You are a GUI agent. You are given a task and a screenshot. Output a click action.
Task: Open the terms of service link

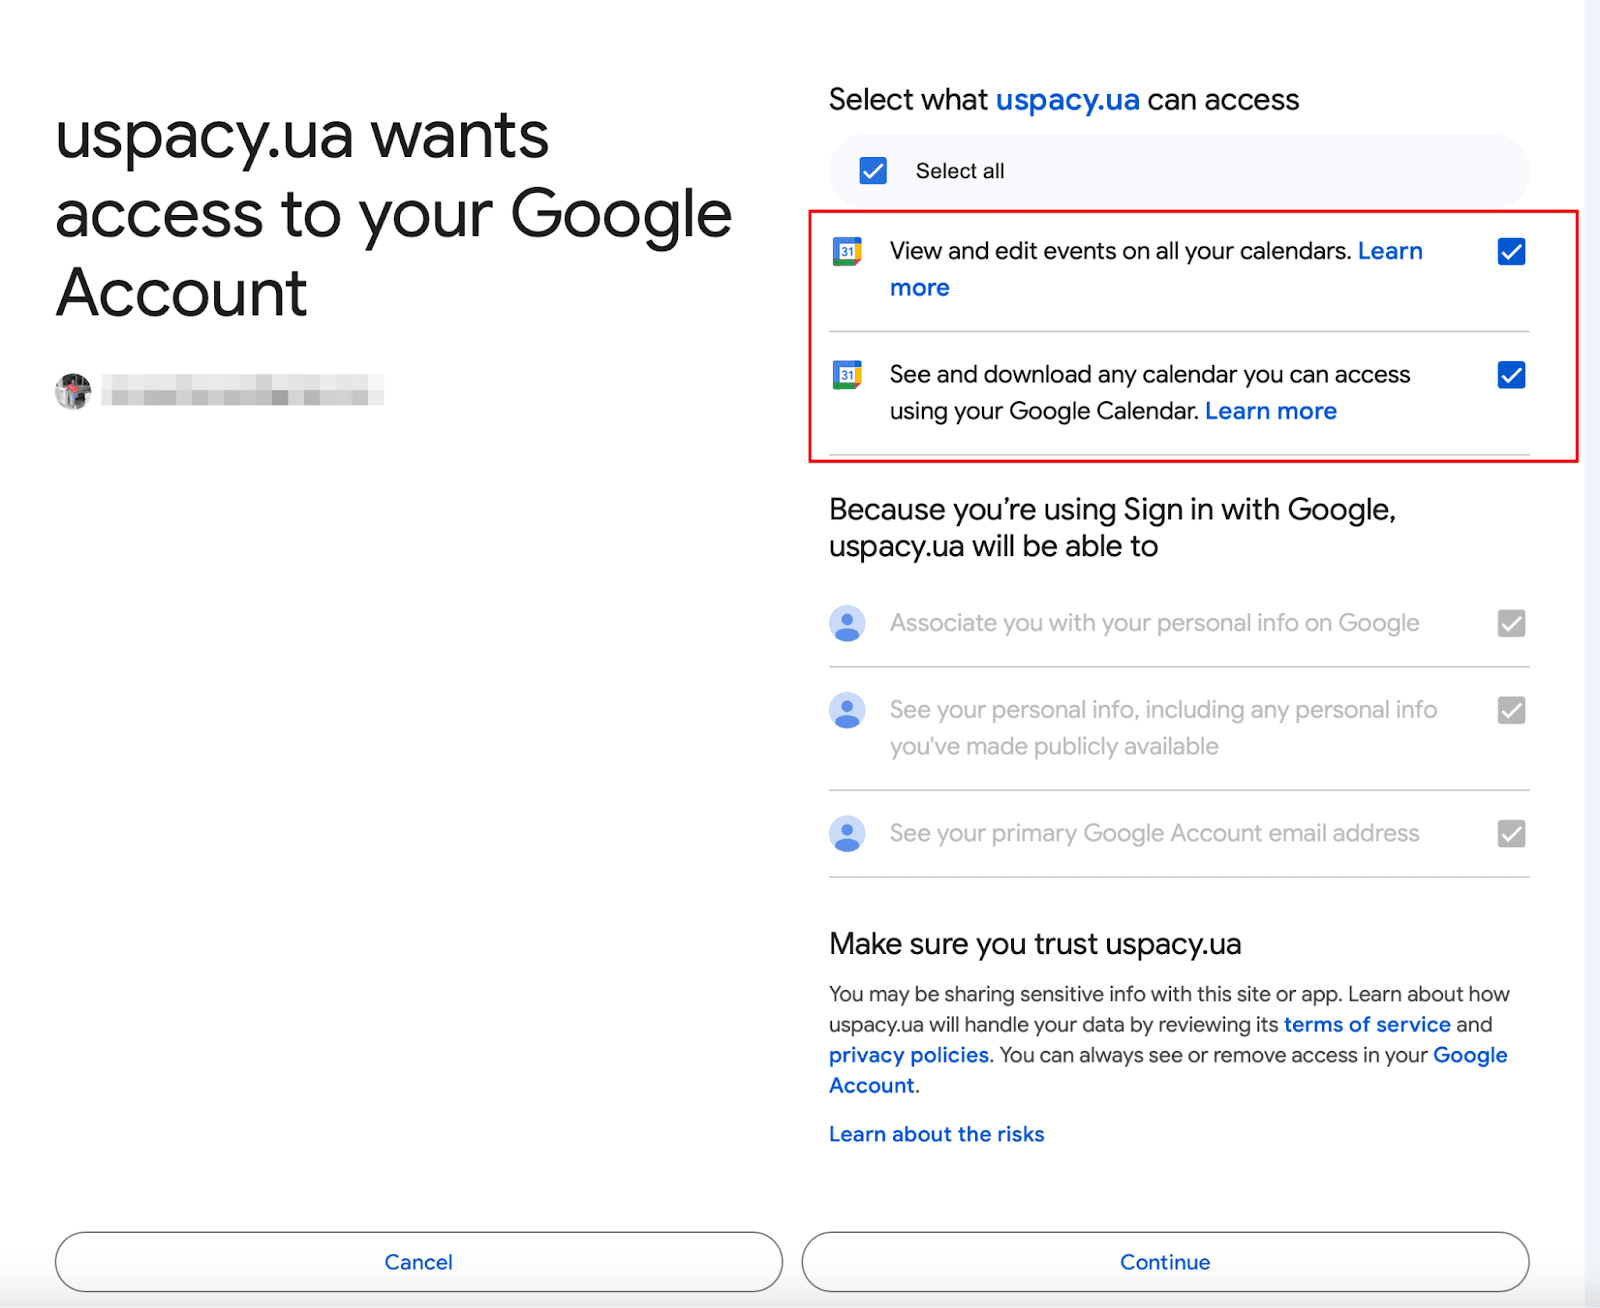click(1366, 1024)
